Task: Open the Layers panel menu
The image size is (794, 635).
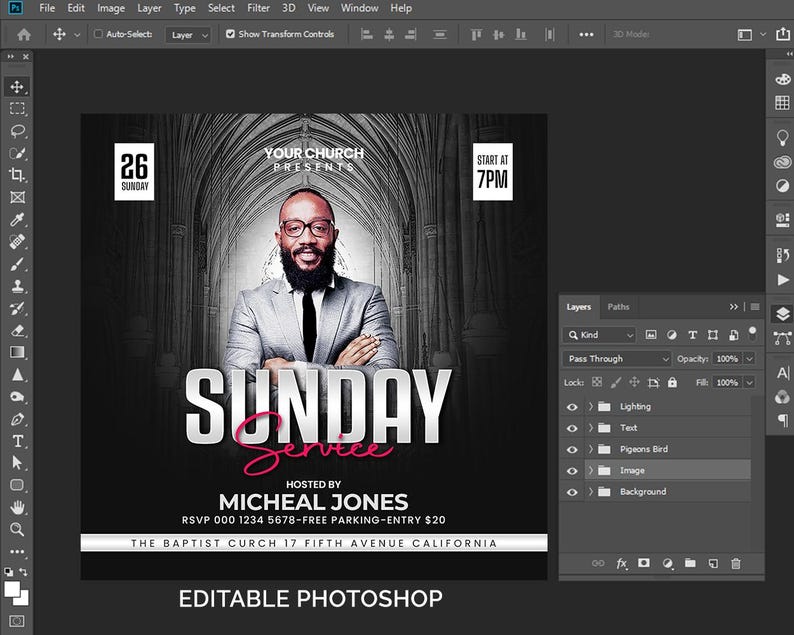Action: [x=755, y=307]
